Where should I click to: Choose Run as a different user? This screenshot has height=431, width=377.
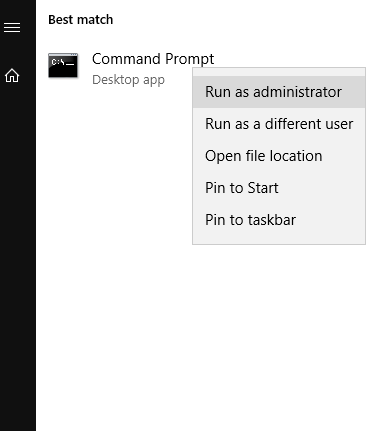[279, 124]
